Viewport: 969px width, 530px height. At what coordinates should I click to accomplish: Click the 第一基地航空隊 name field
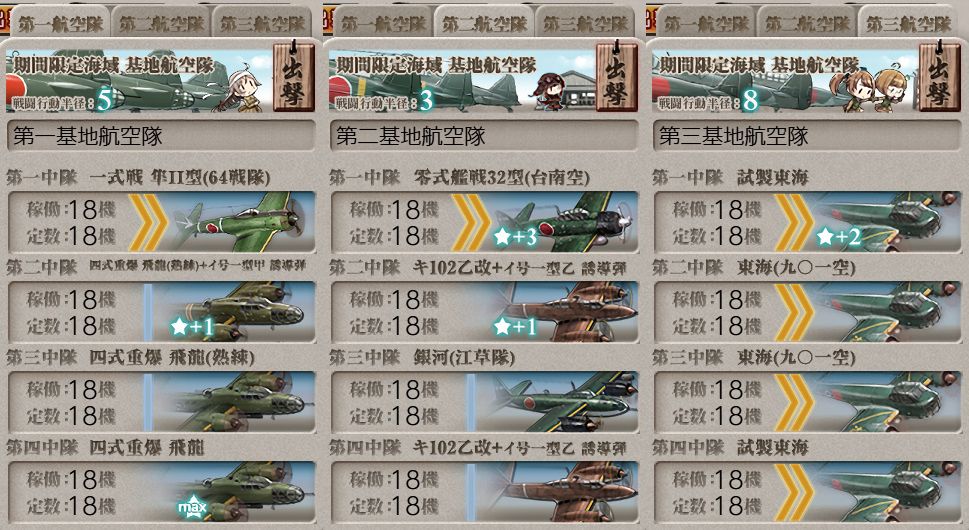[162, 136]
